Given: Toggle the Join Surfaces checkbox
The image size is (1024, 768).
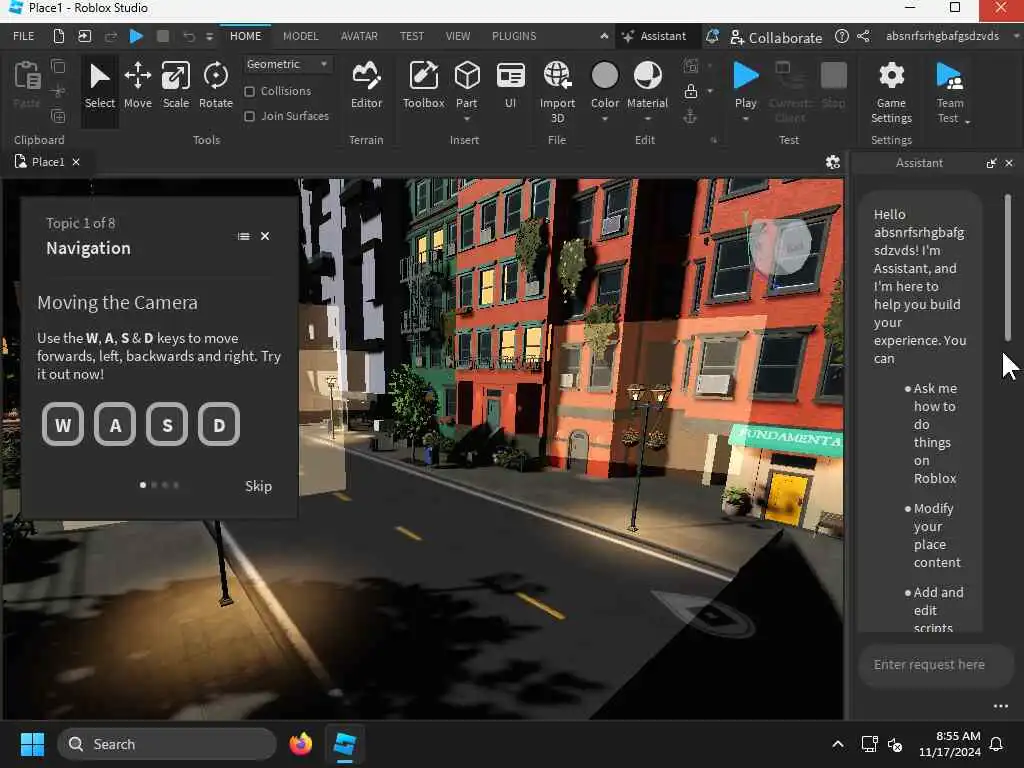Looking at the screenshot, I should point(250,116).
